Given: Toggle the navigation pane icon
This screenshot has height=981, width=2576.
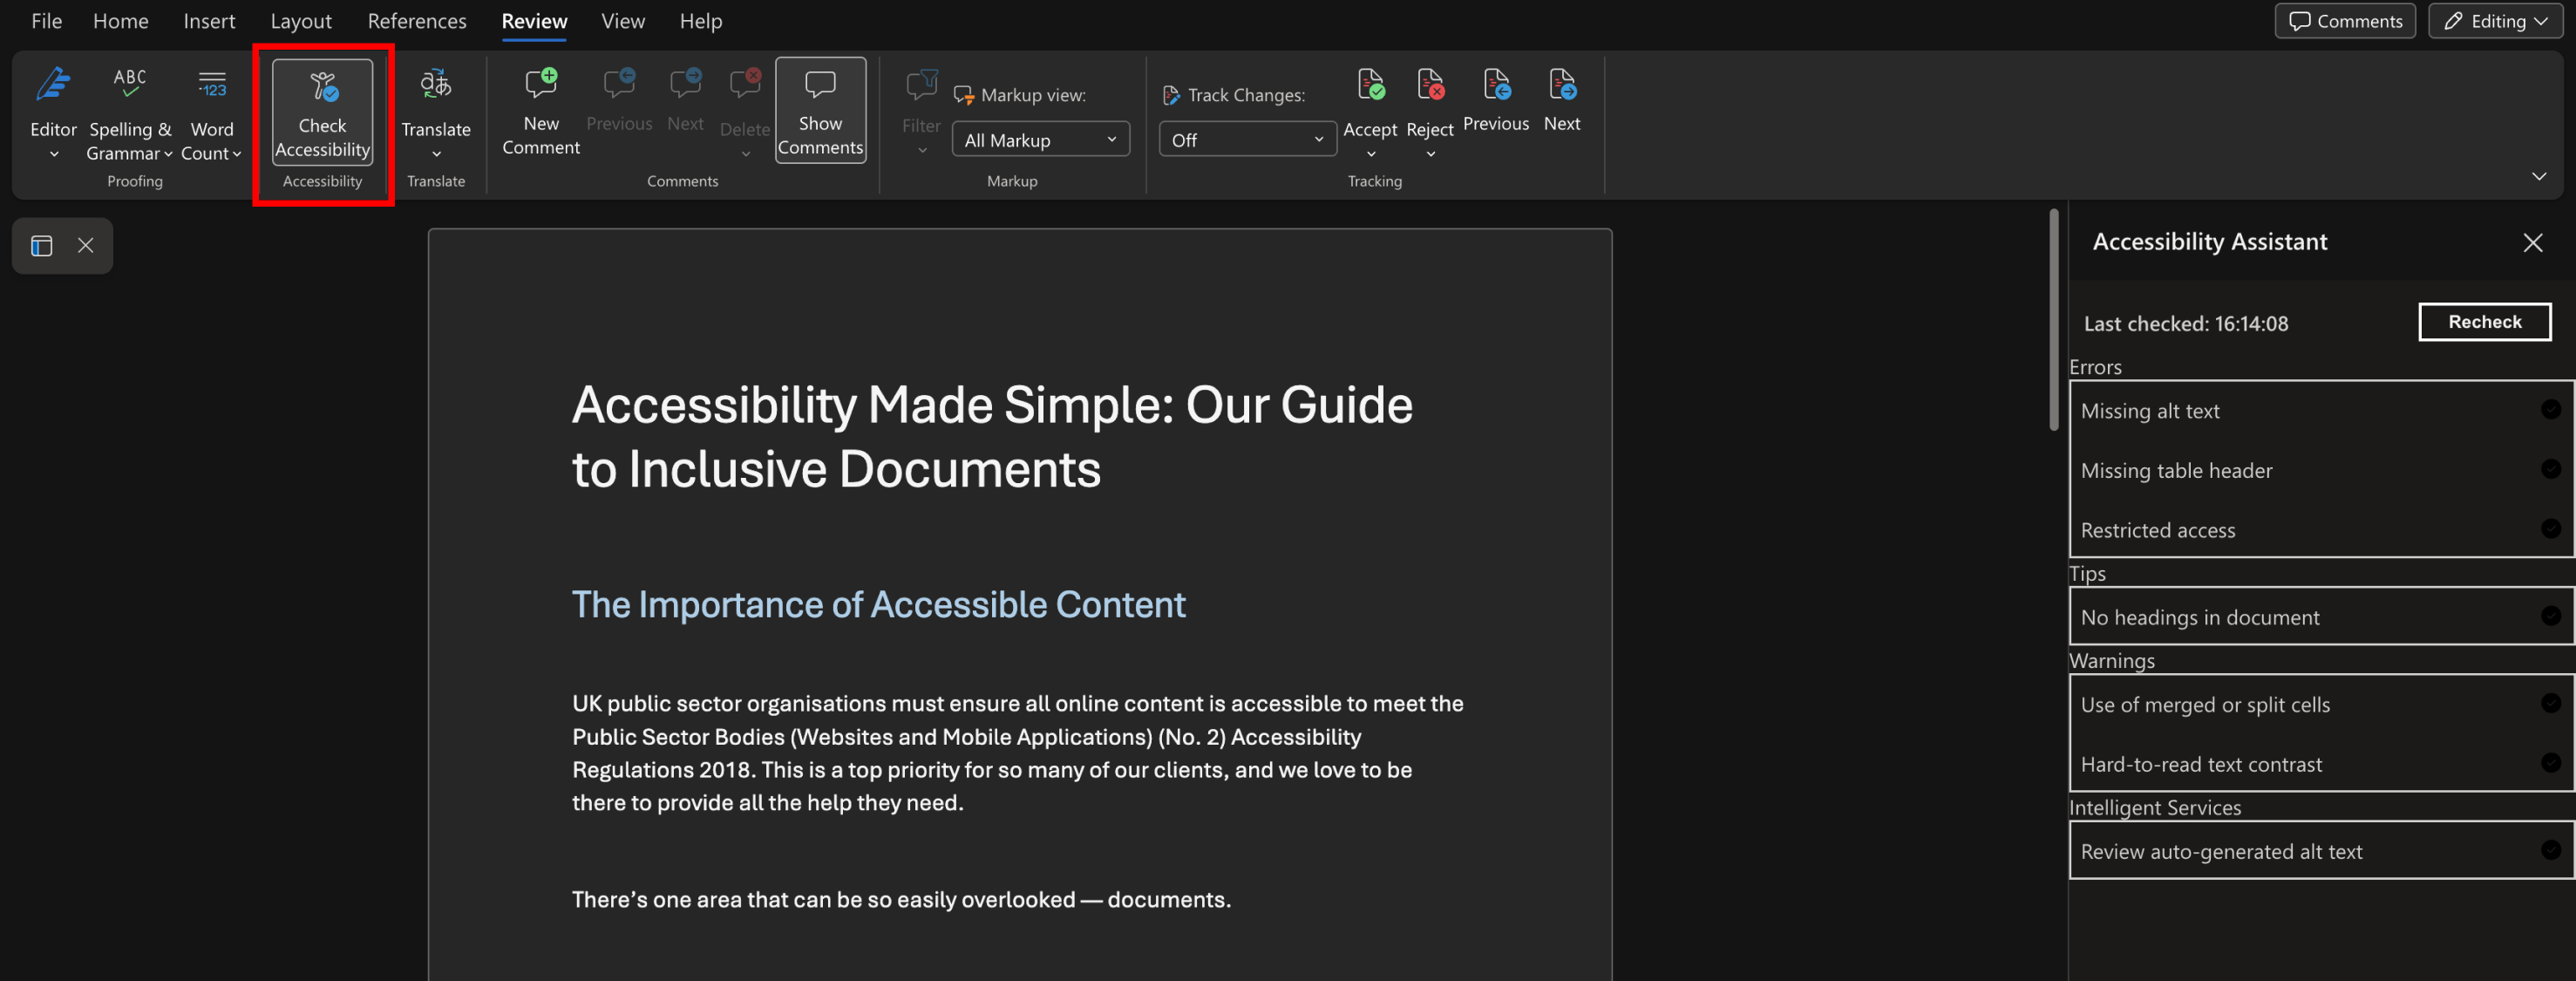Looking at the screenshot, I should 41,246.
